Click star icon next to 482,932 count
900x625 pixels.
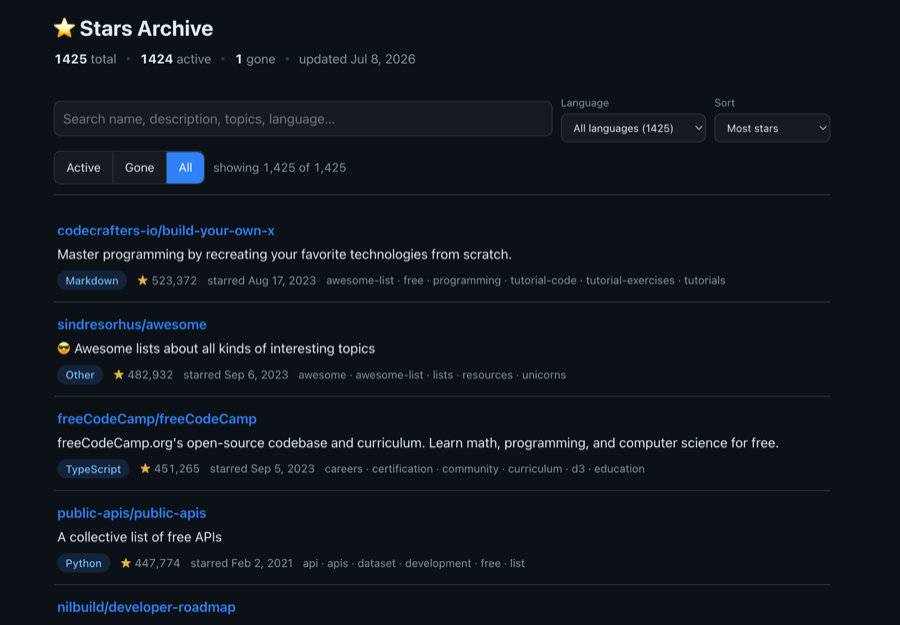tap(119, 374)
